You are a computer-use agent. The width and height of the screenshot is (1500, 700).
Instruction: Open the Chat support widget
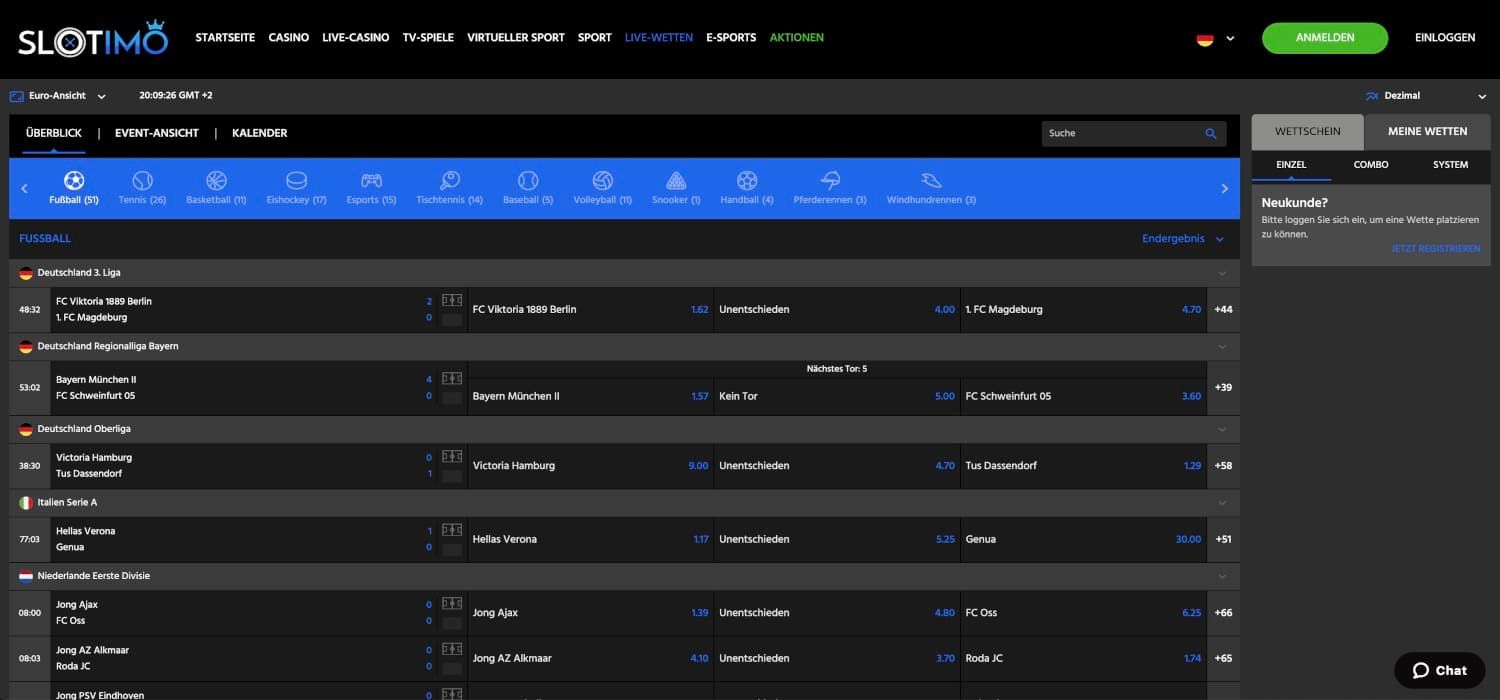(x=1438, y=670)
